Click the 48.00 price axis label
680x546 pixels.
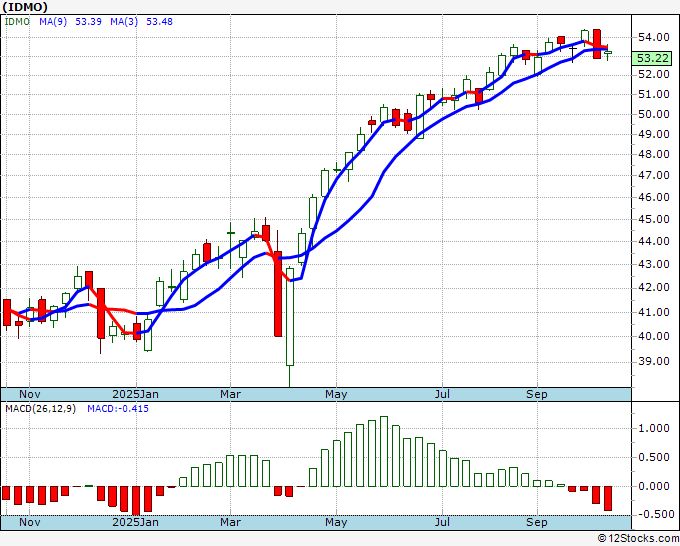click(654, 154)
